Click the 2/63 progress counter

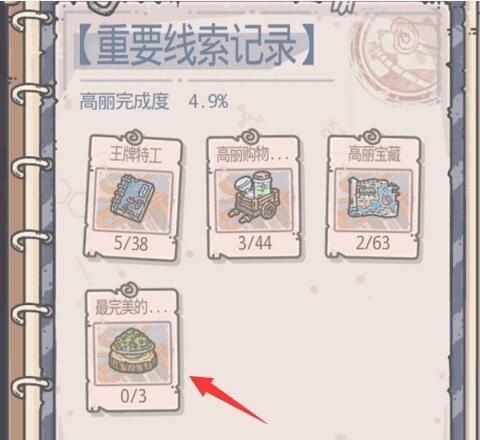[x=373, y=243]
